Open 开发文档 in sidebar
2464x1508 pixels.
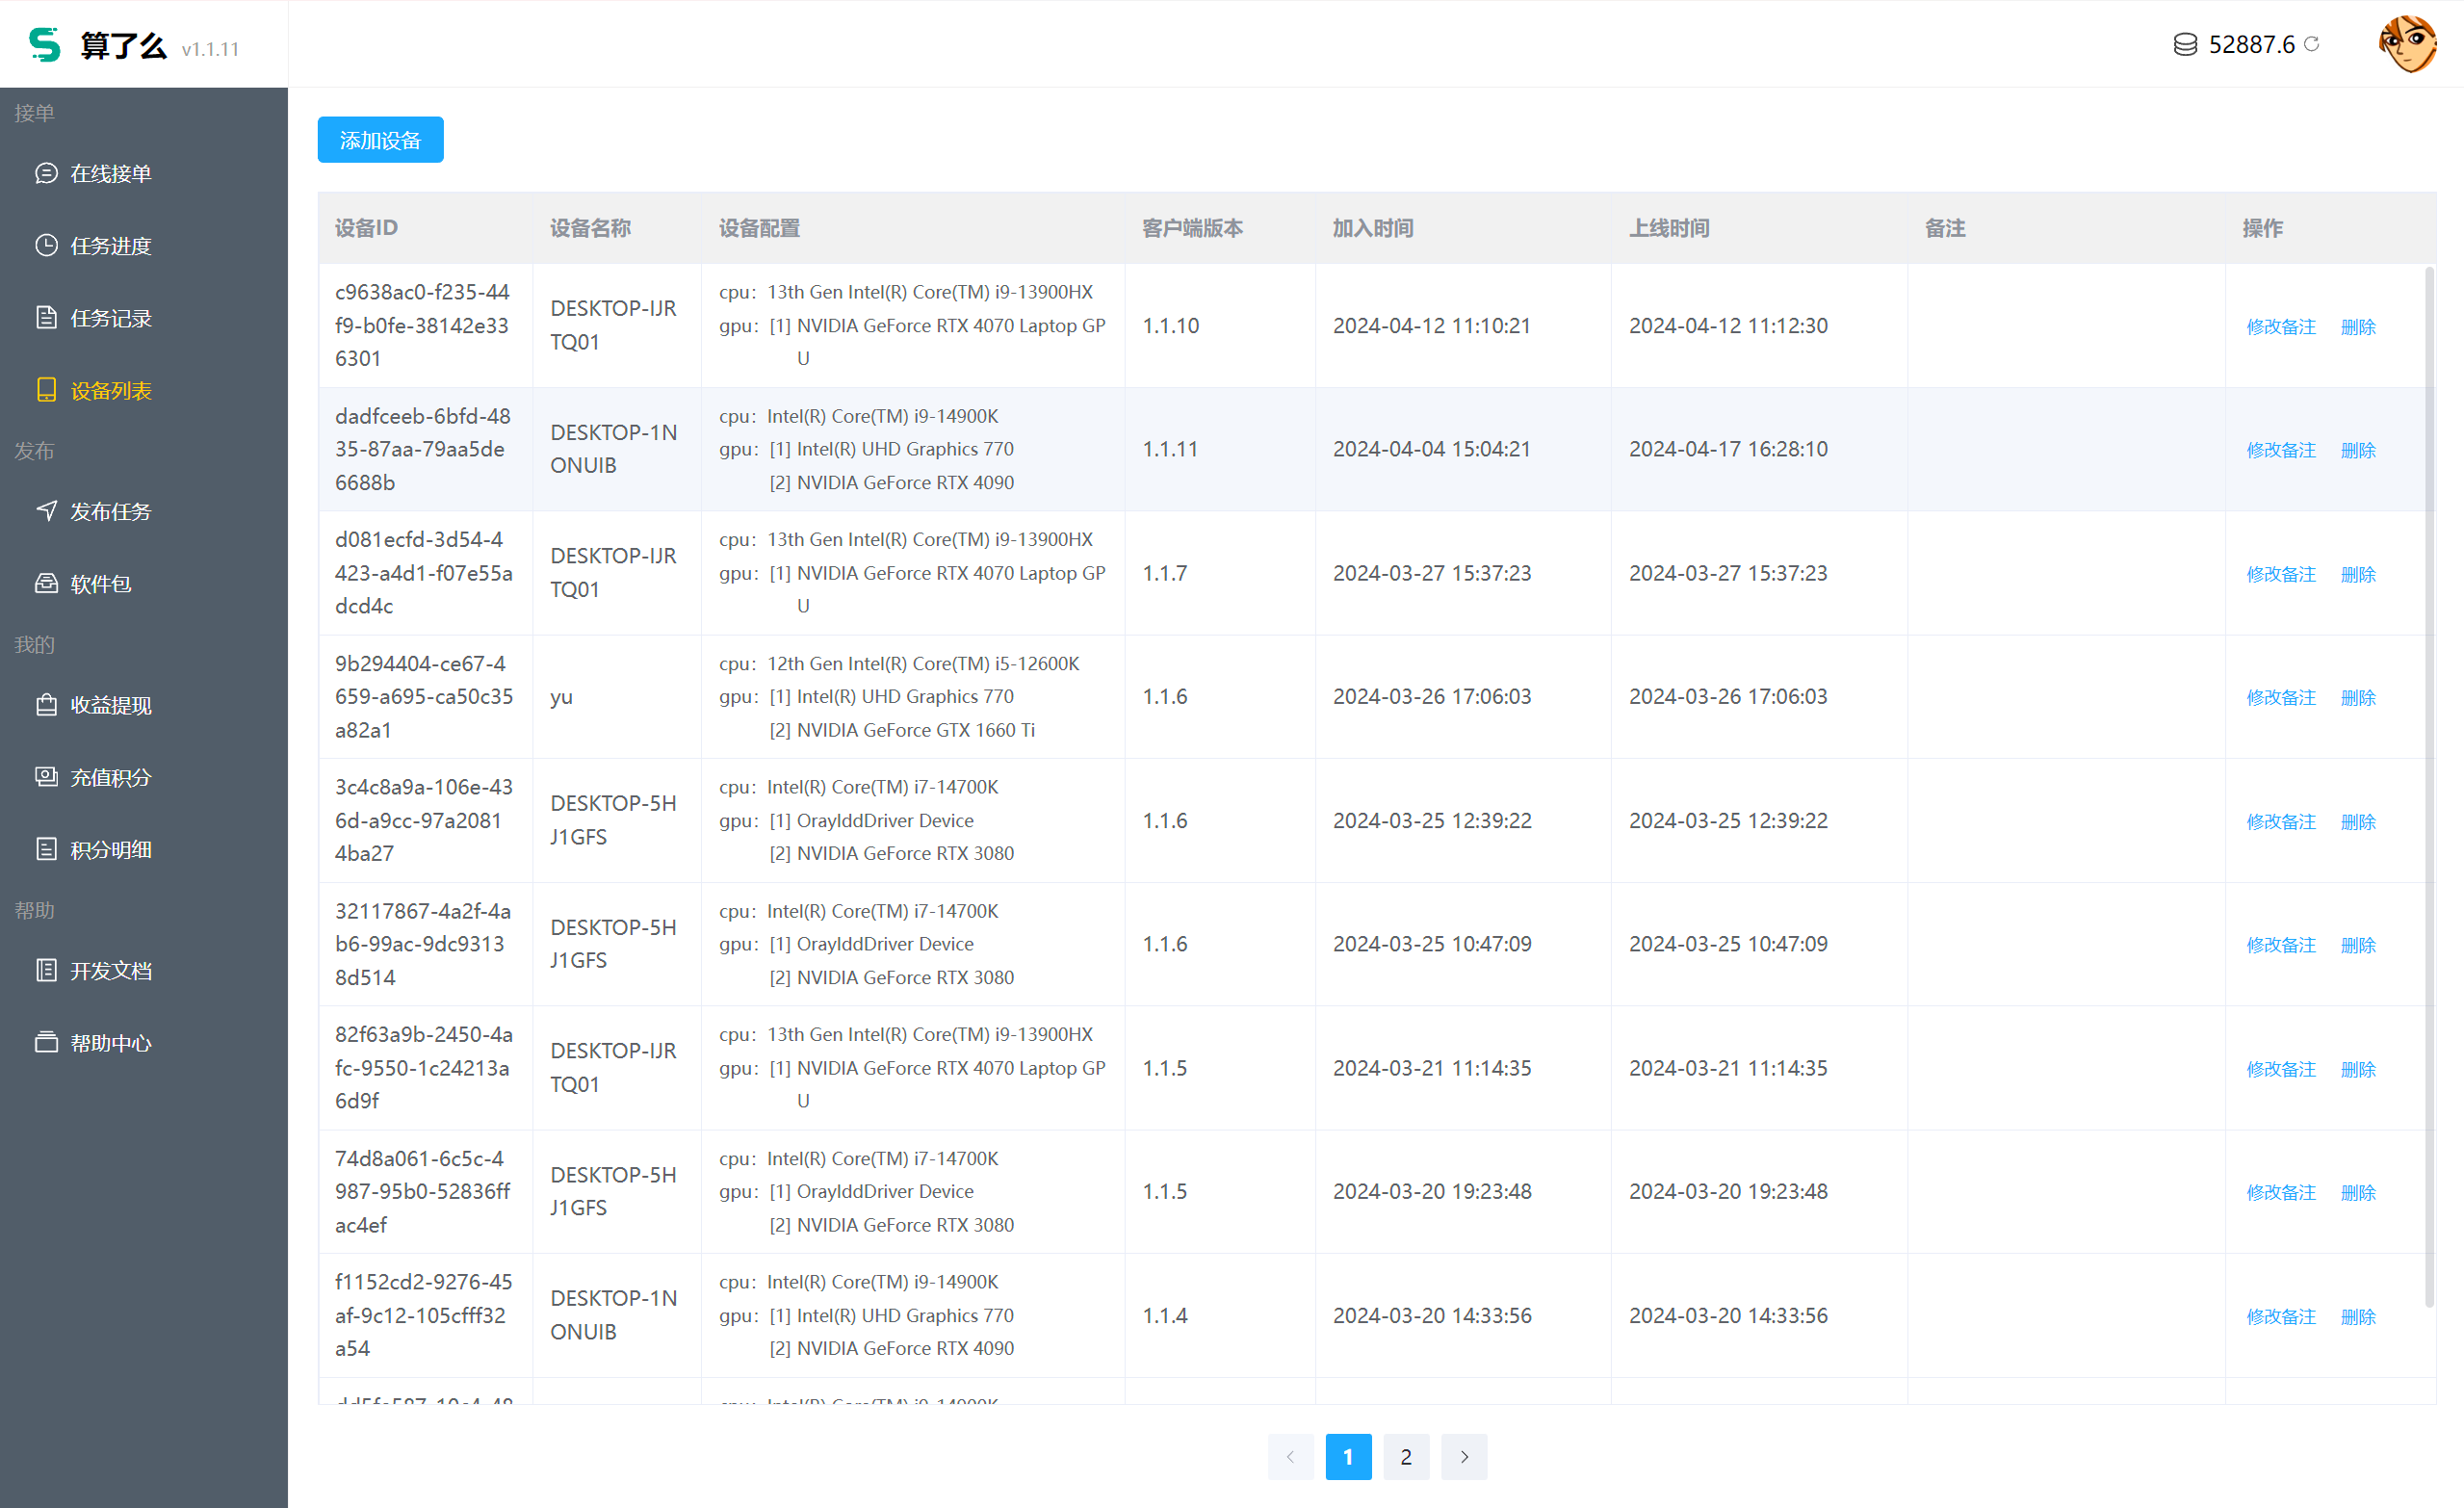110,971
